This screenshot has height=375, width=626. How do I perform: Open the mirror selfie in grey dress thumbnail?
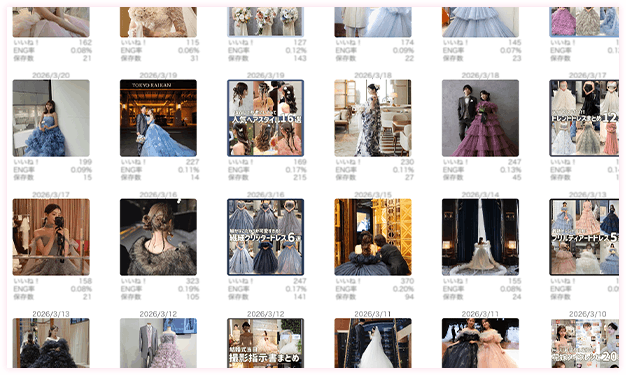[x=51, y=237]
